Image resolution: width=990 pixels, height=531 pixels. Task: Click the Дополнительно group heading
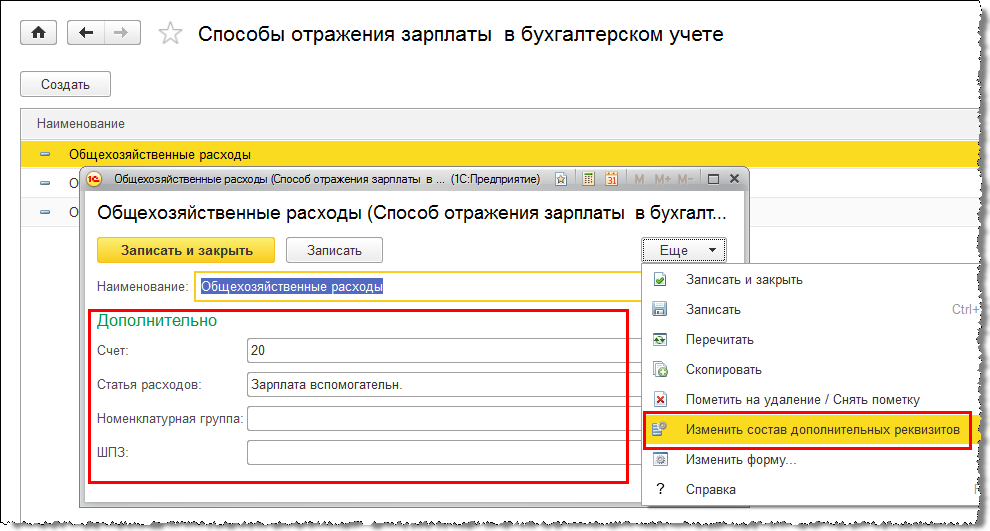[x=157, y=321]
